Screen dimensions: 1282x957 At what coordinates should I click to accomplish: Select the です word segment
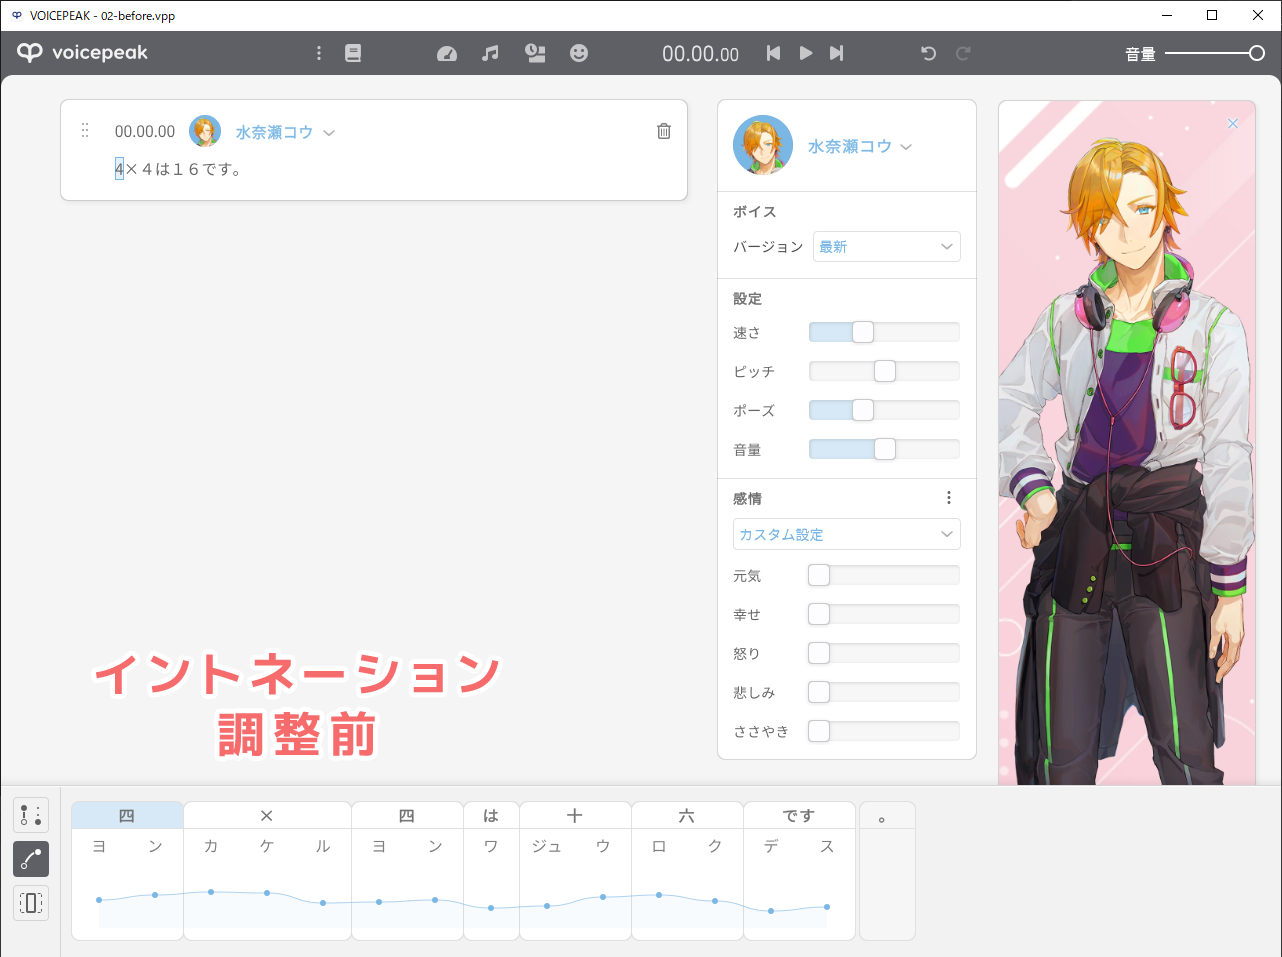[799, 815]
